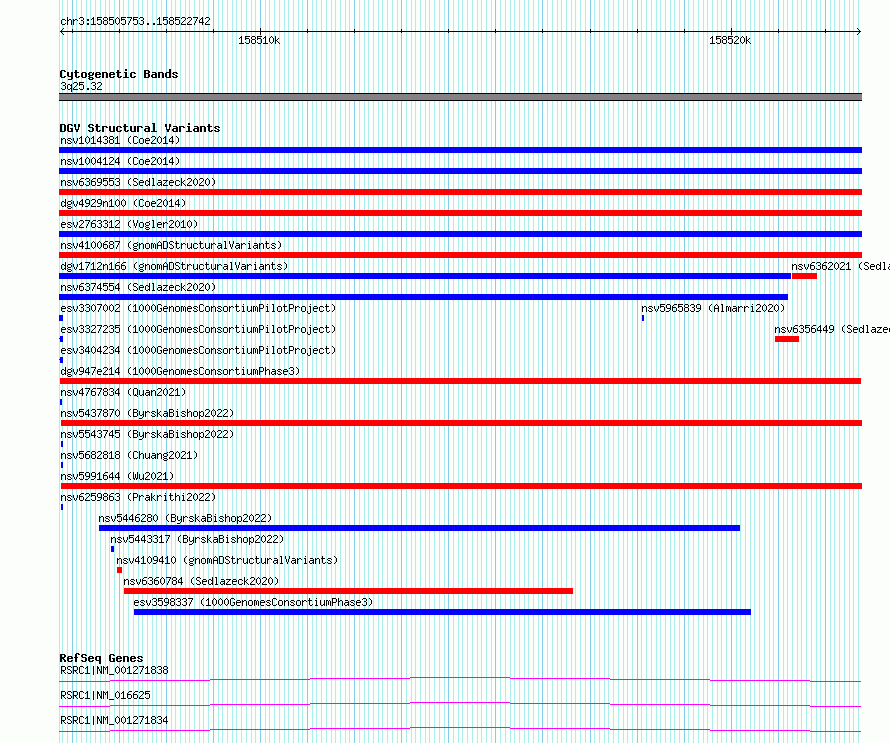Click the 3q25.32 cytogenetic band bar
This screenshot has width=890, height=743.
pyautogui.click(x=460, y=97)
